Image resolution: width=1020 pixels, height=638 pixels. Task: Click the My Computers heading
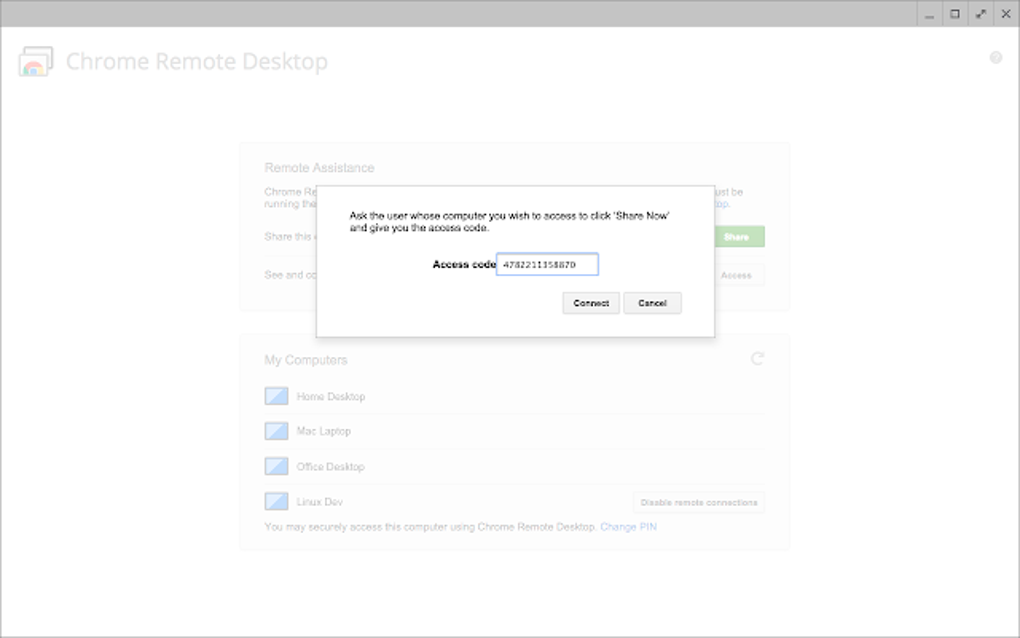(x=306, y=360)
